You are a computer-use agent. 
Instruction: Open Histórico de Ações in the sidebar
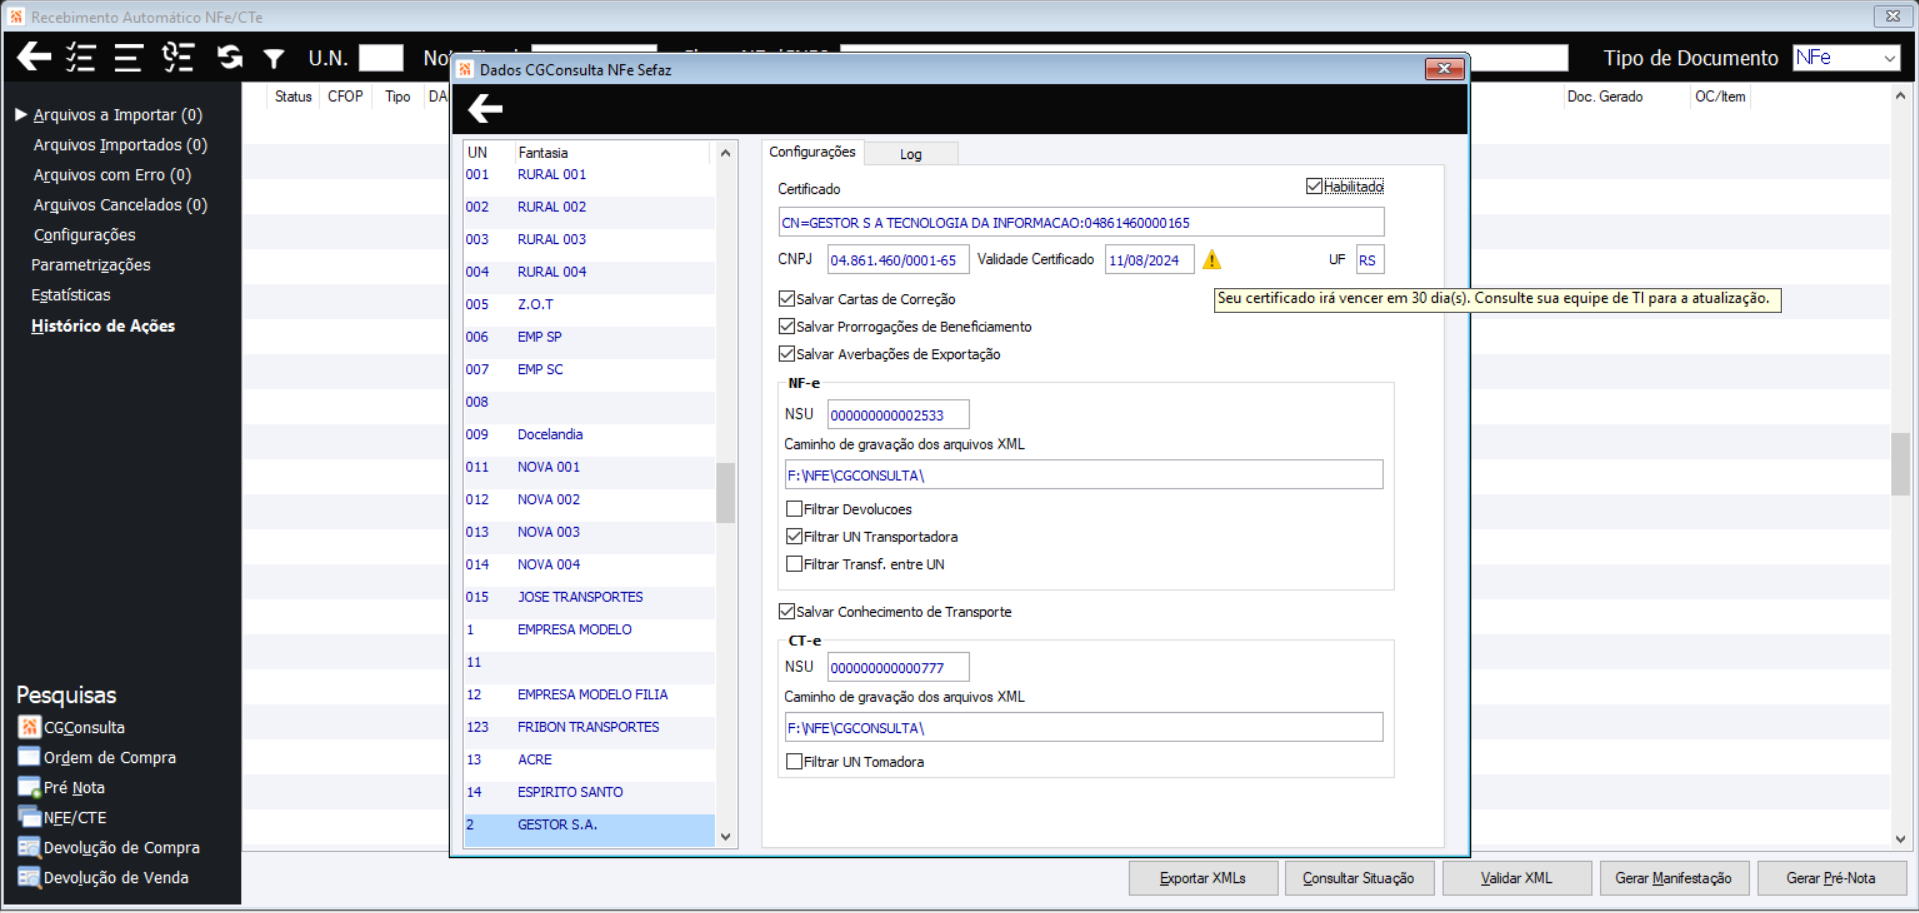click(x=103, y=326)
